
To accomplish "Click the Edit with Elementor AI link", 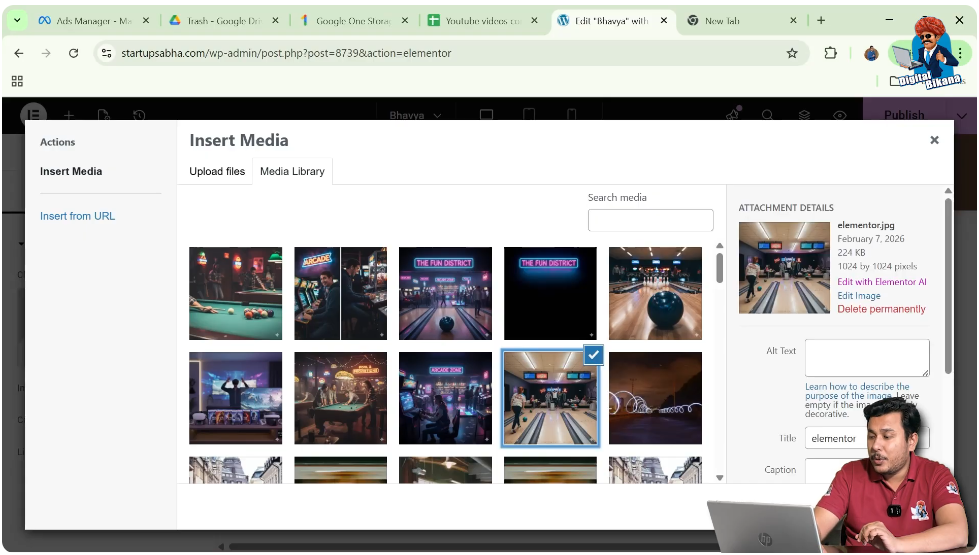I will [x=881, y=282].
